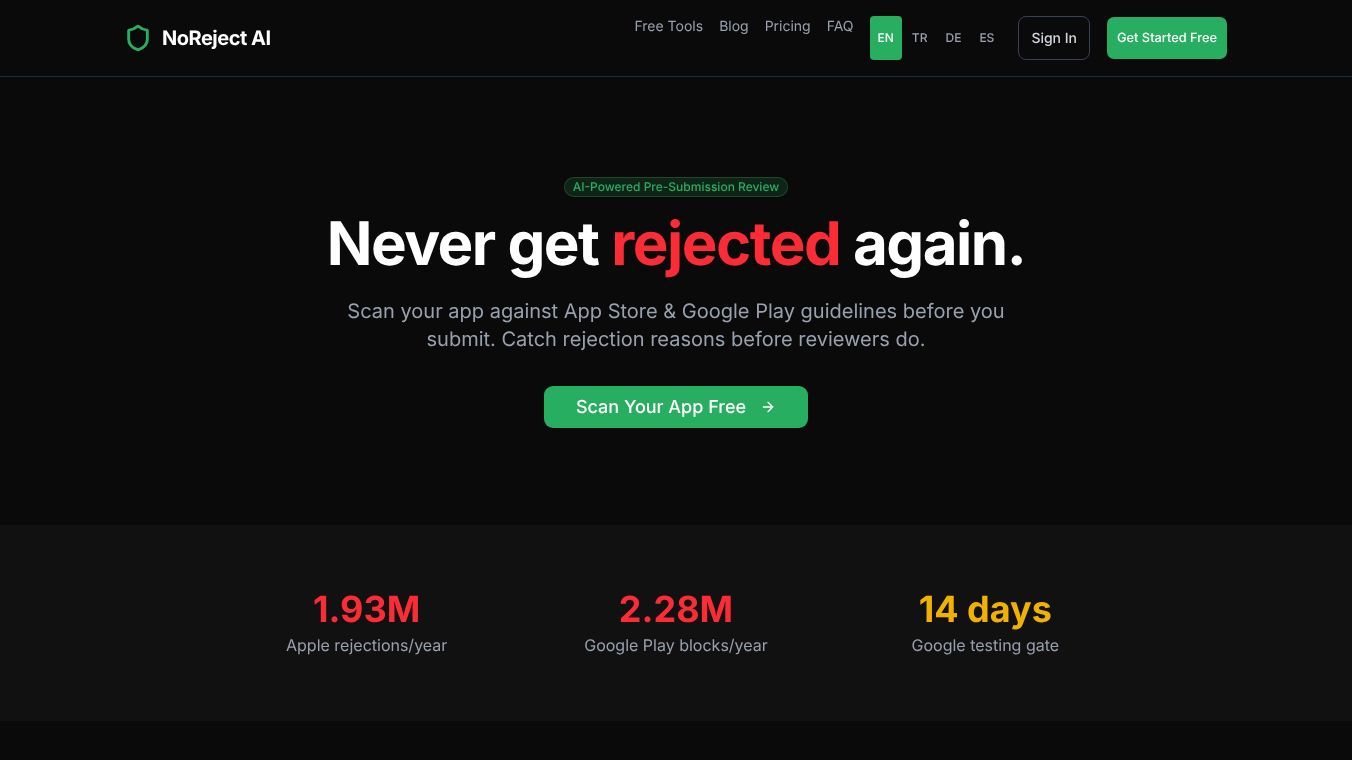Click the Get Started Free button
The width and height of the screenshot is (1352, 760).
pyautogui.click(x=1166, y=38)
